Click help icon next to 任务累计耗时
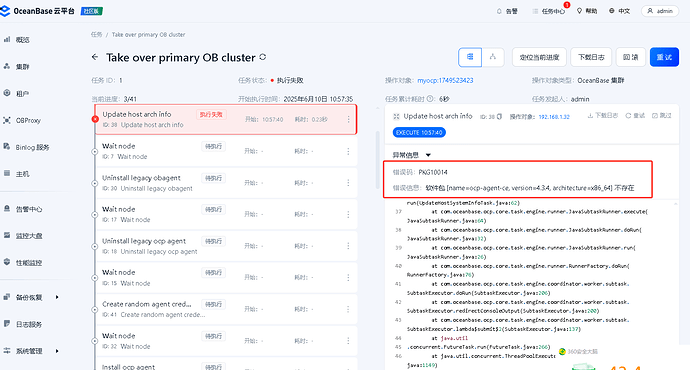 (x=430, y=99)
